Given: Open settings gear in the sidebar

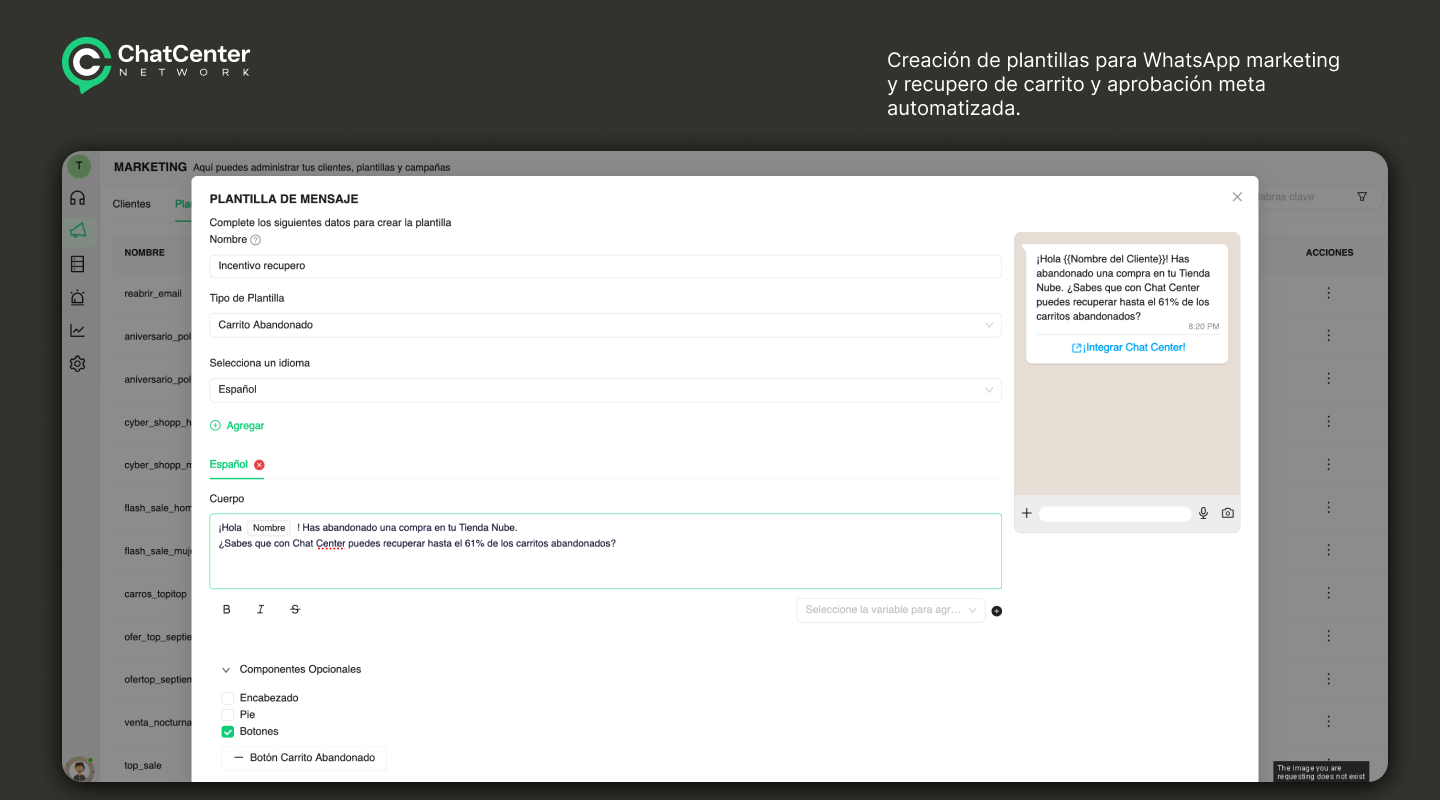Looking at the screenshot, I should 78,364.
